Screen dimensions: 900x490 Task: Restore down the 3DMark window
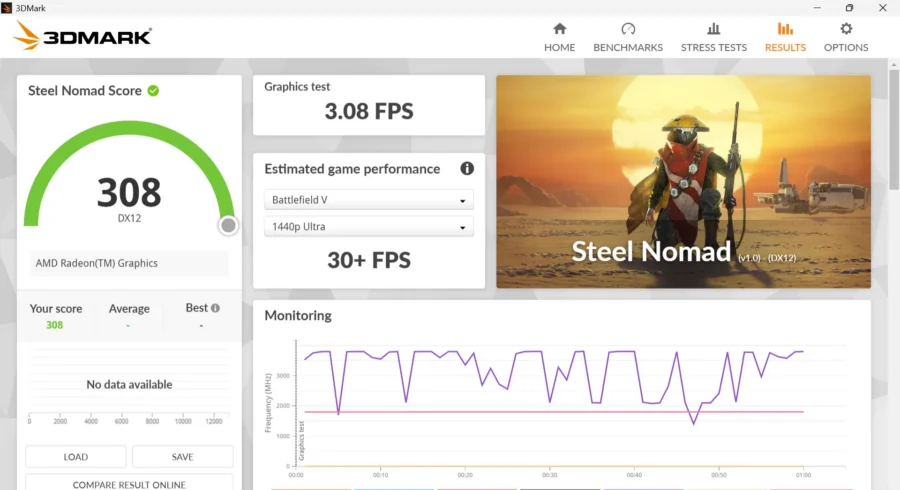pyautogui.click(x=849, y=8)
